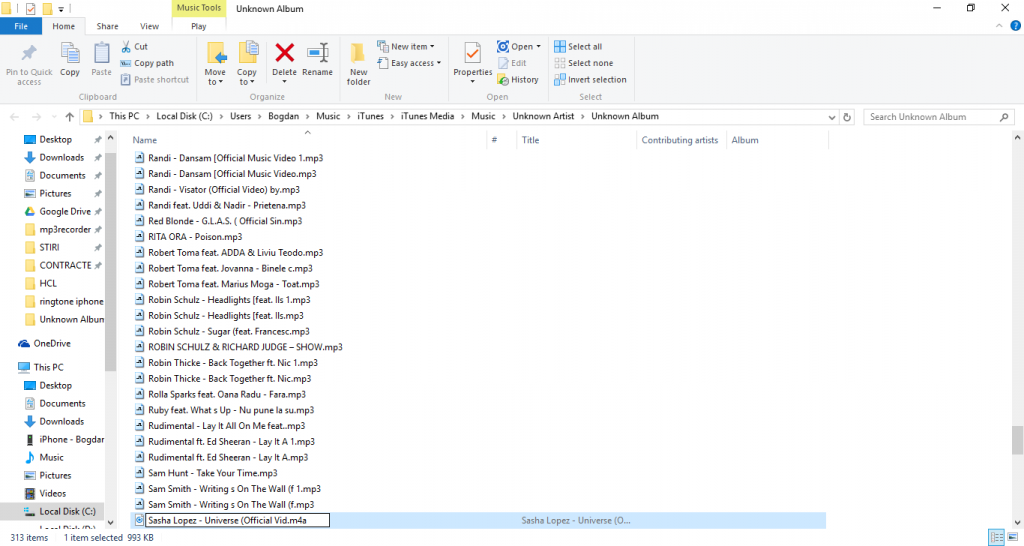Create a New folder from the ribbon
Image resolution: width=1024 pixels, height=546 pixels.
coord(358,64)
